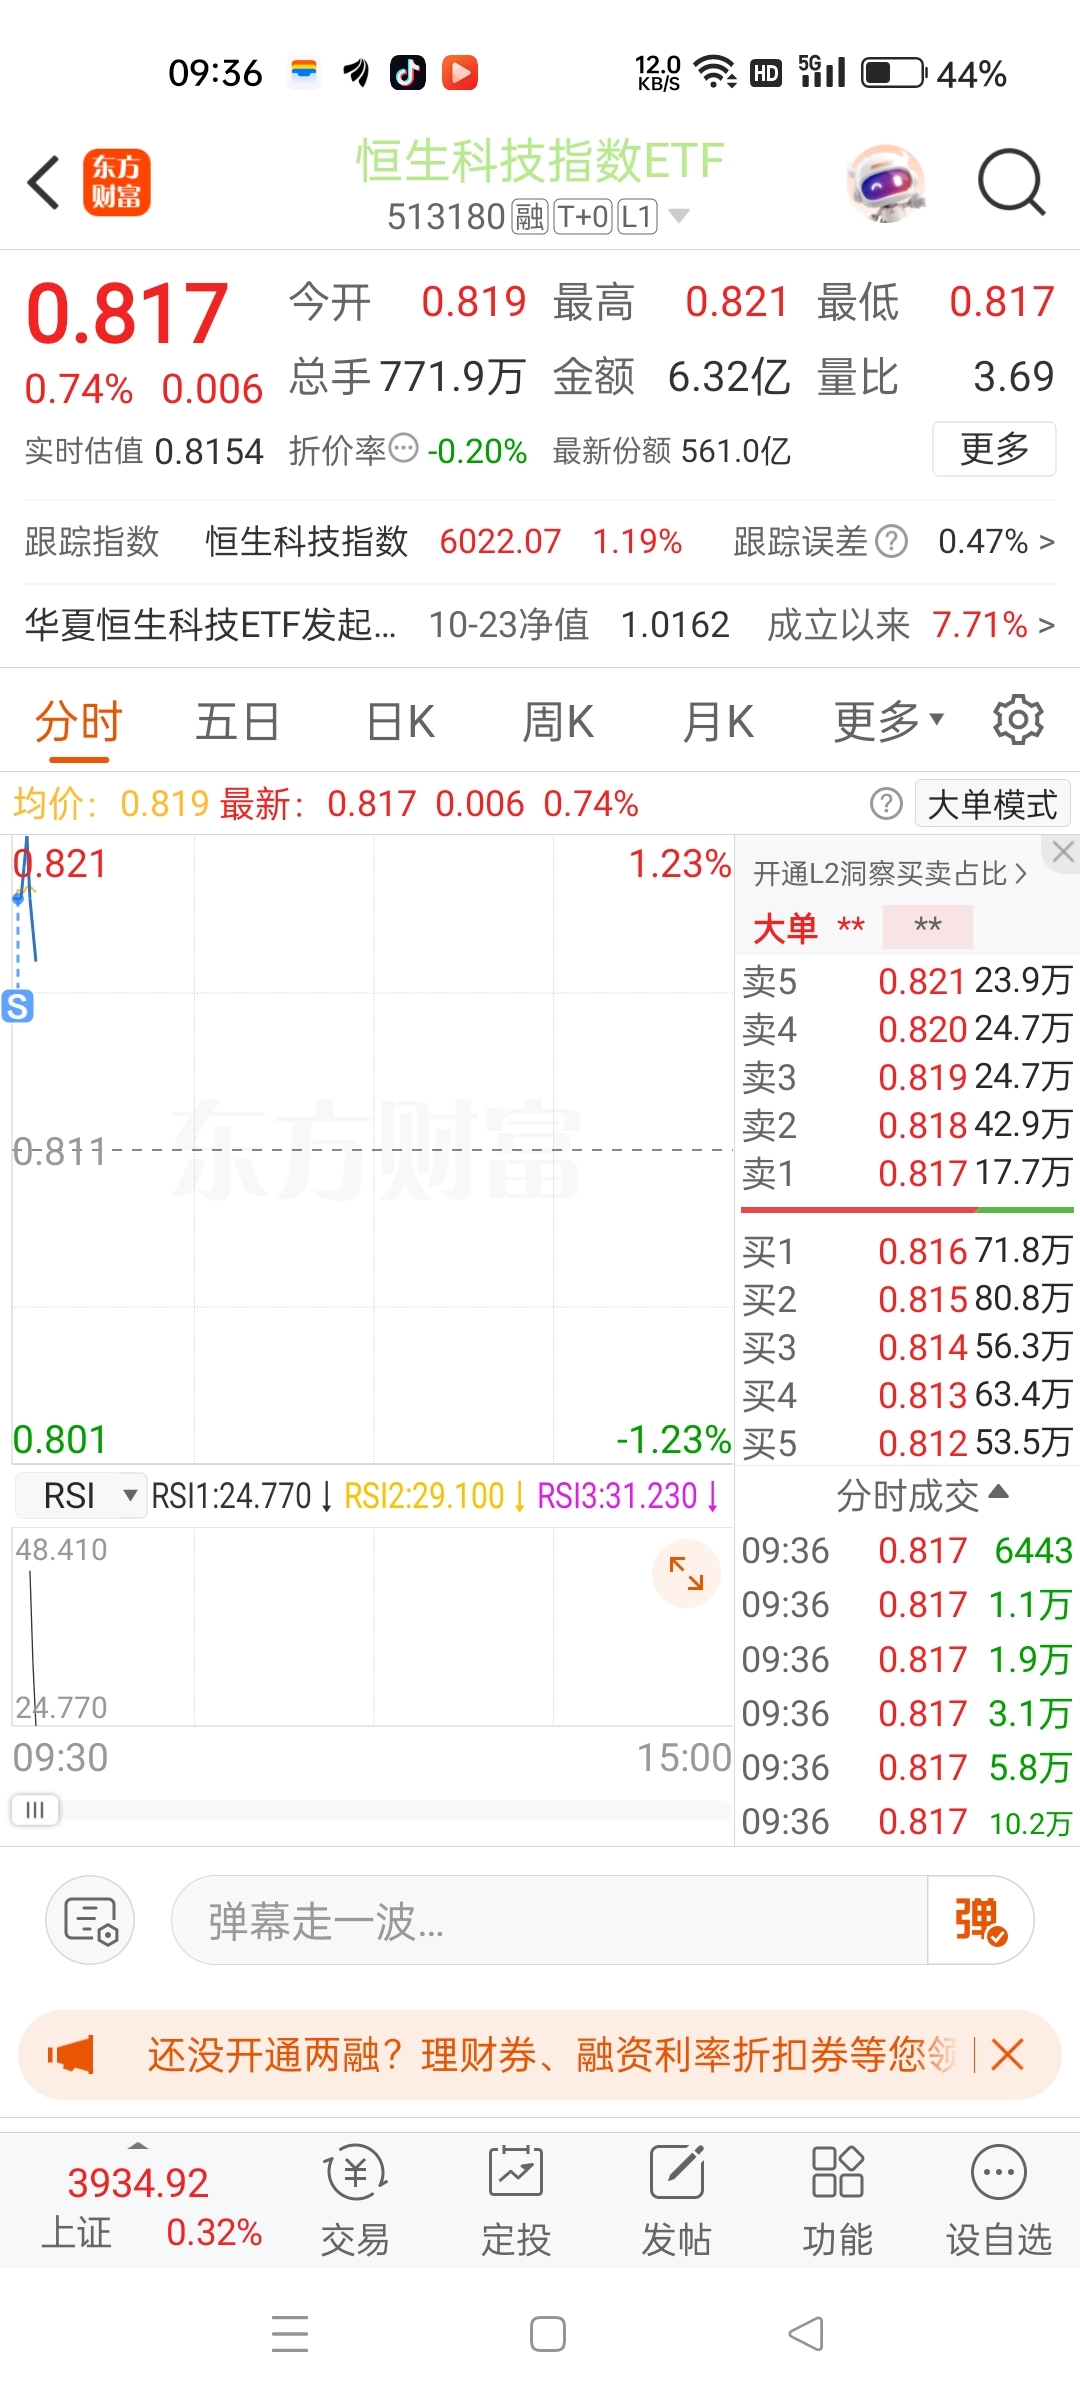This screenshot has height=2400, width=1080.
Task: Click the 更多 quote details button
Action: click(x=994, y=449)
